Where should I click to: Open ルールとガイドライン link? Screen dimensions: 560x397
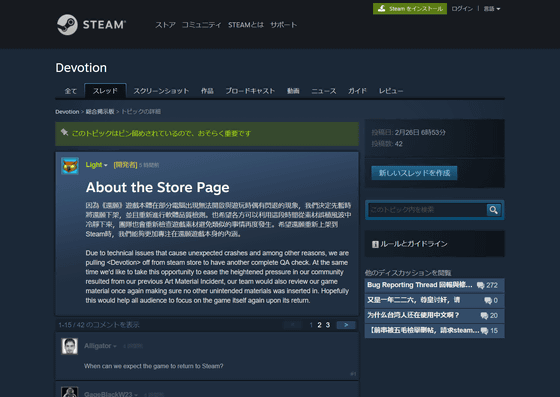pyautogui.click(x=414, y=244)
